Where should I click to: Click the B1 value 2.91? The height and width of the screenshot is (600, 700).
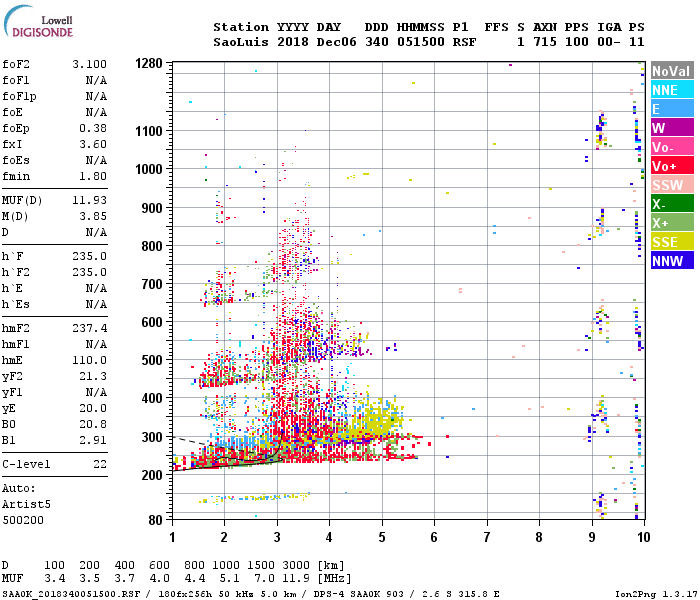(x=93, y=441)
